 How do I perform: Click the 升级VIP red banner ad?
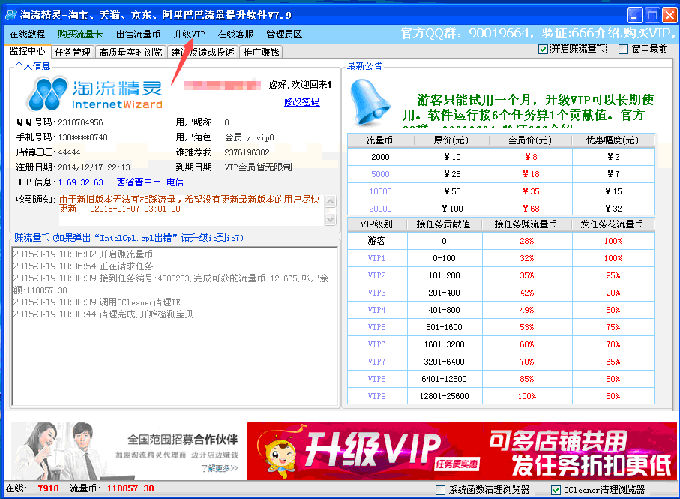tap(462, 451)
